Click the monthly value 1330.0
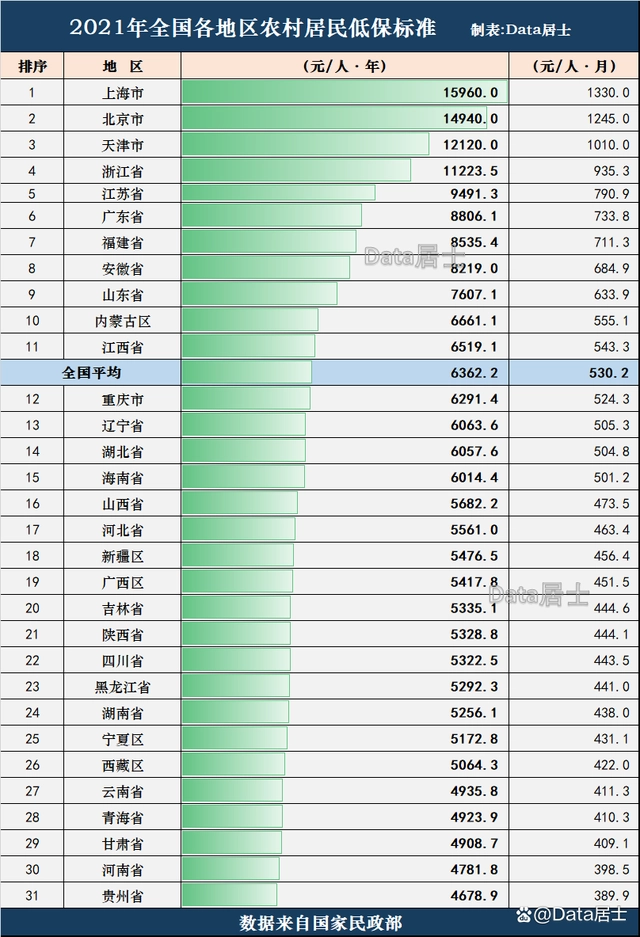 point(608,93)
